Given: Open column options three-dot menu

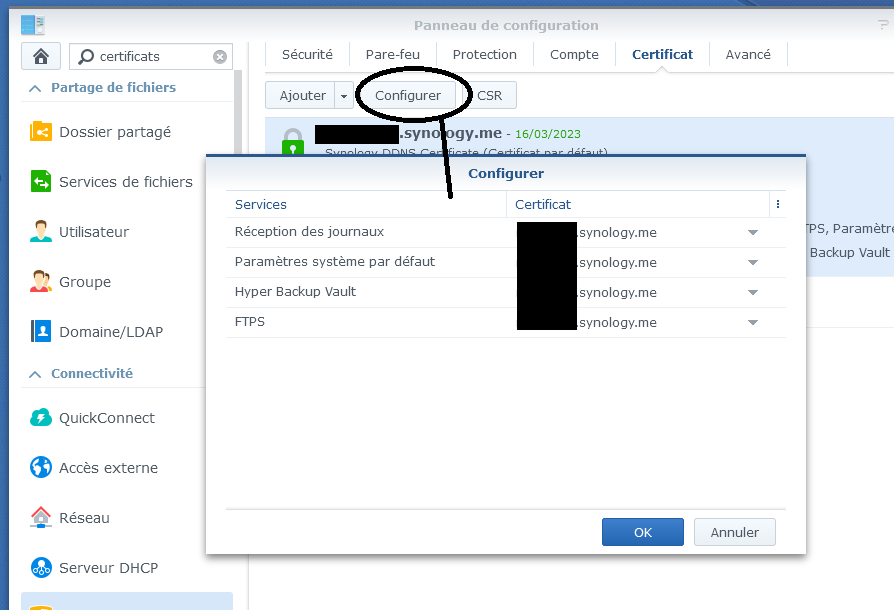Looking at the screenshot, I should (x=778, y=204).
